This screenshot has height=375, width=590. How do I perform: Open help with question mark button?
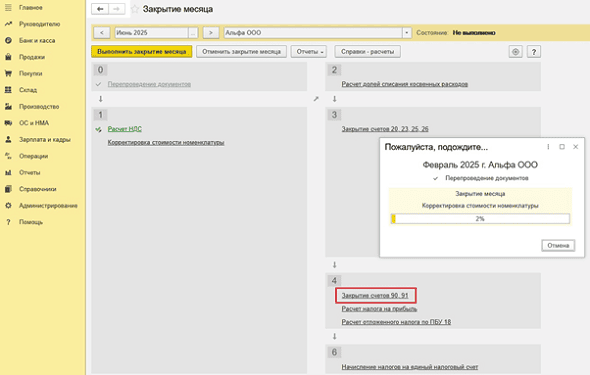[x=534, y=52]
